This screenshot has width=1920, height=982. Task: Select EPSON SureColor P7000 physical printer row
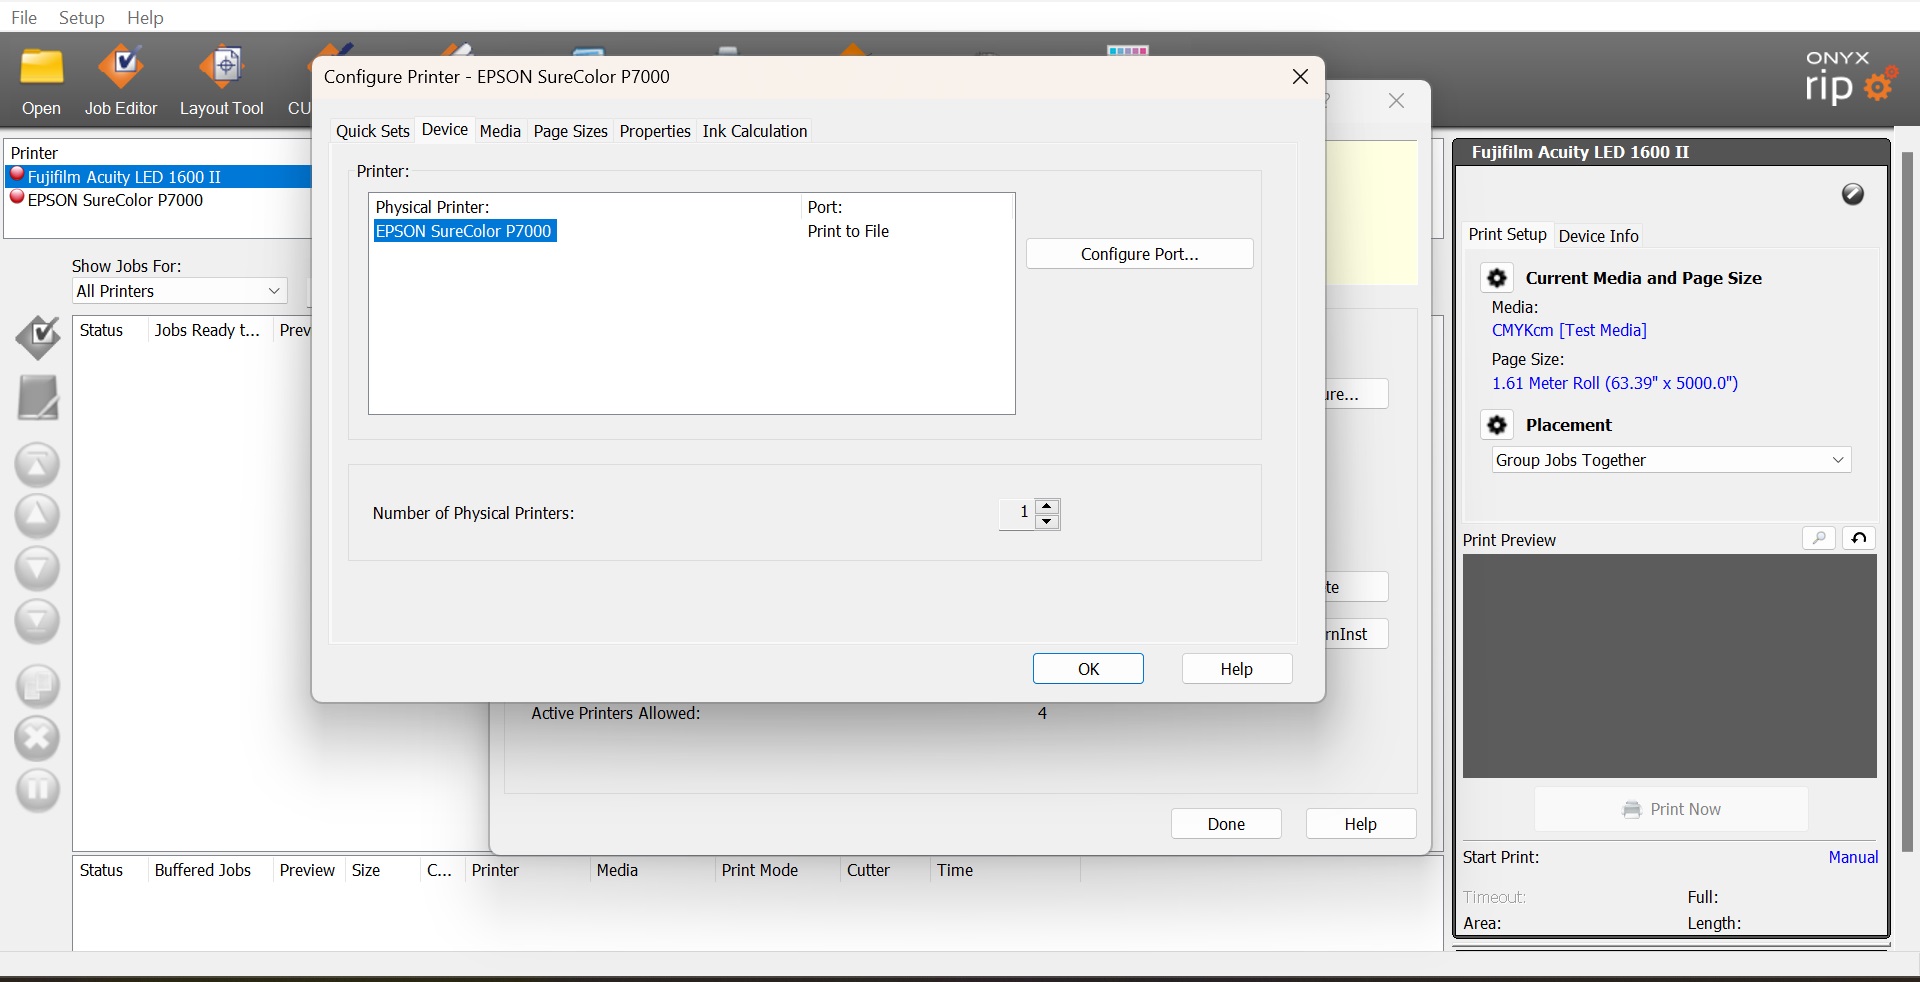tap(465, 231)
